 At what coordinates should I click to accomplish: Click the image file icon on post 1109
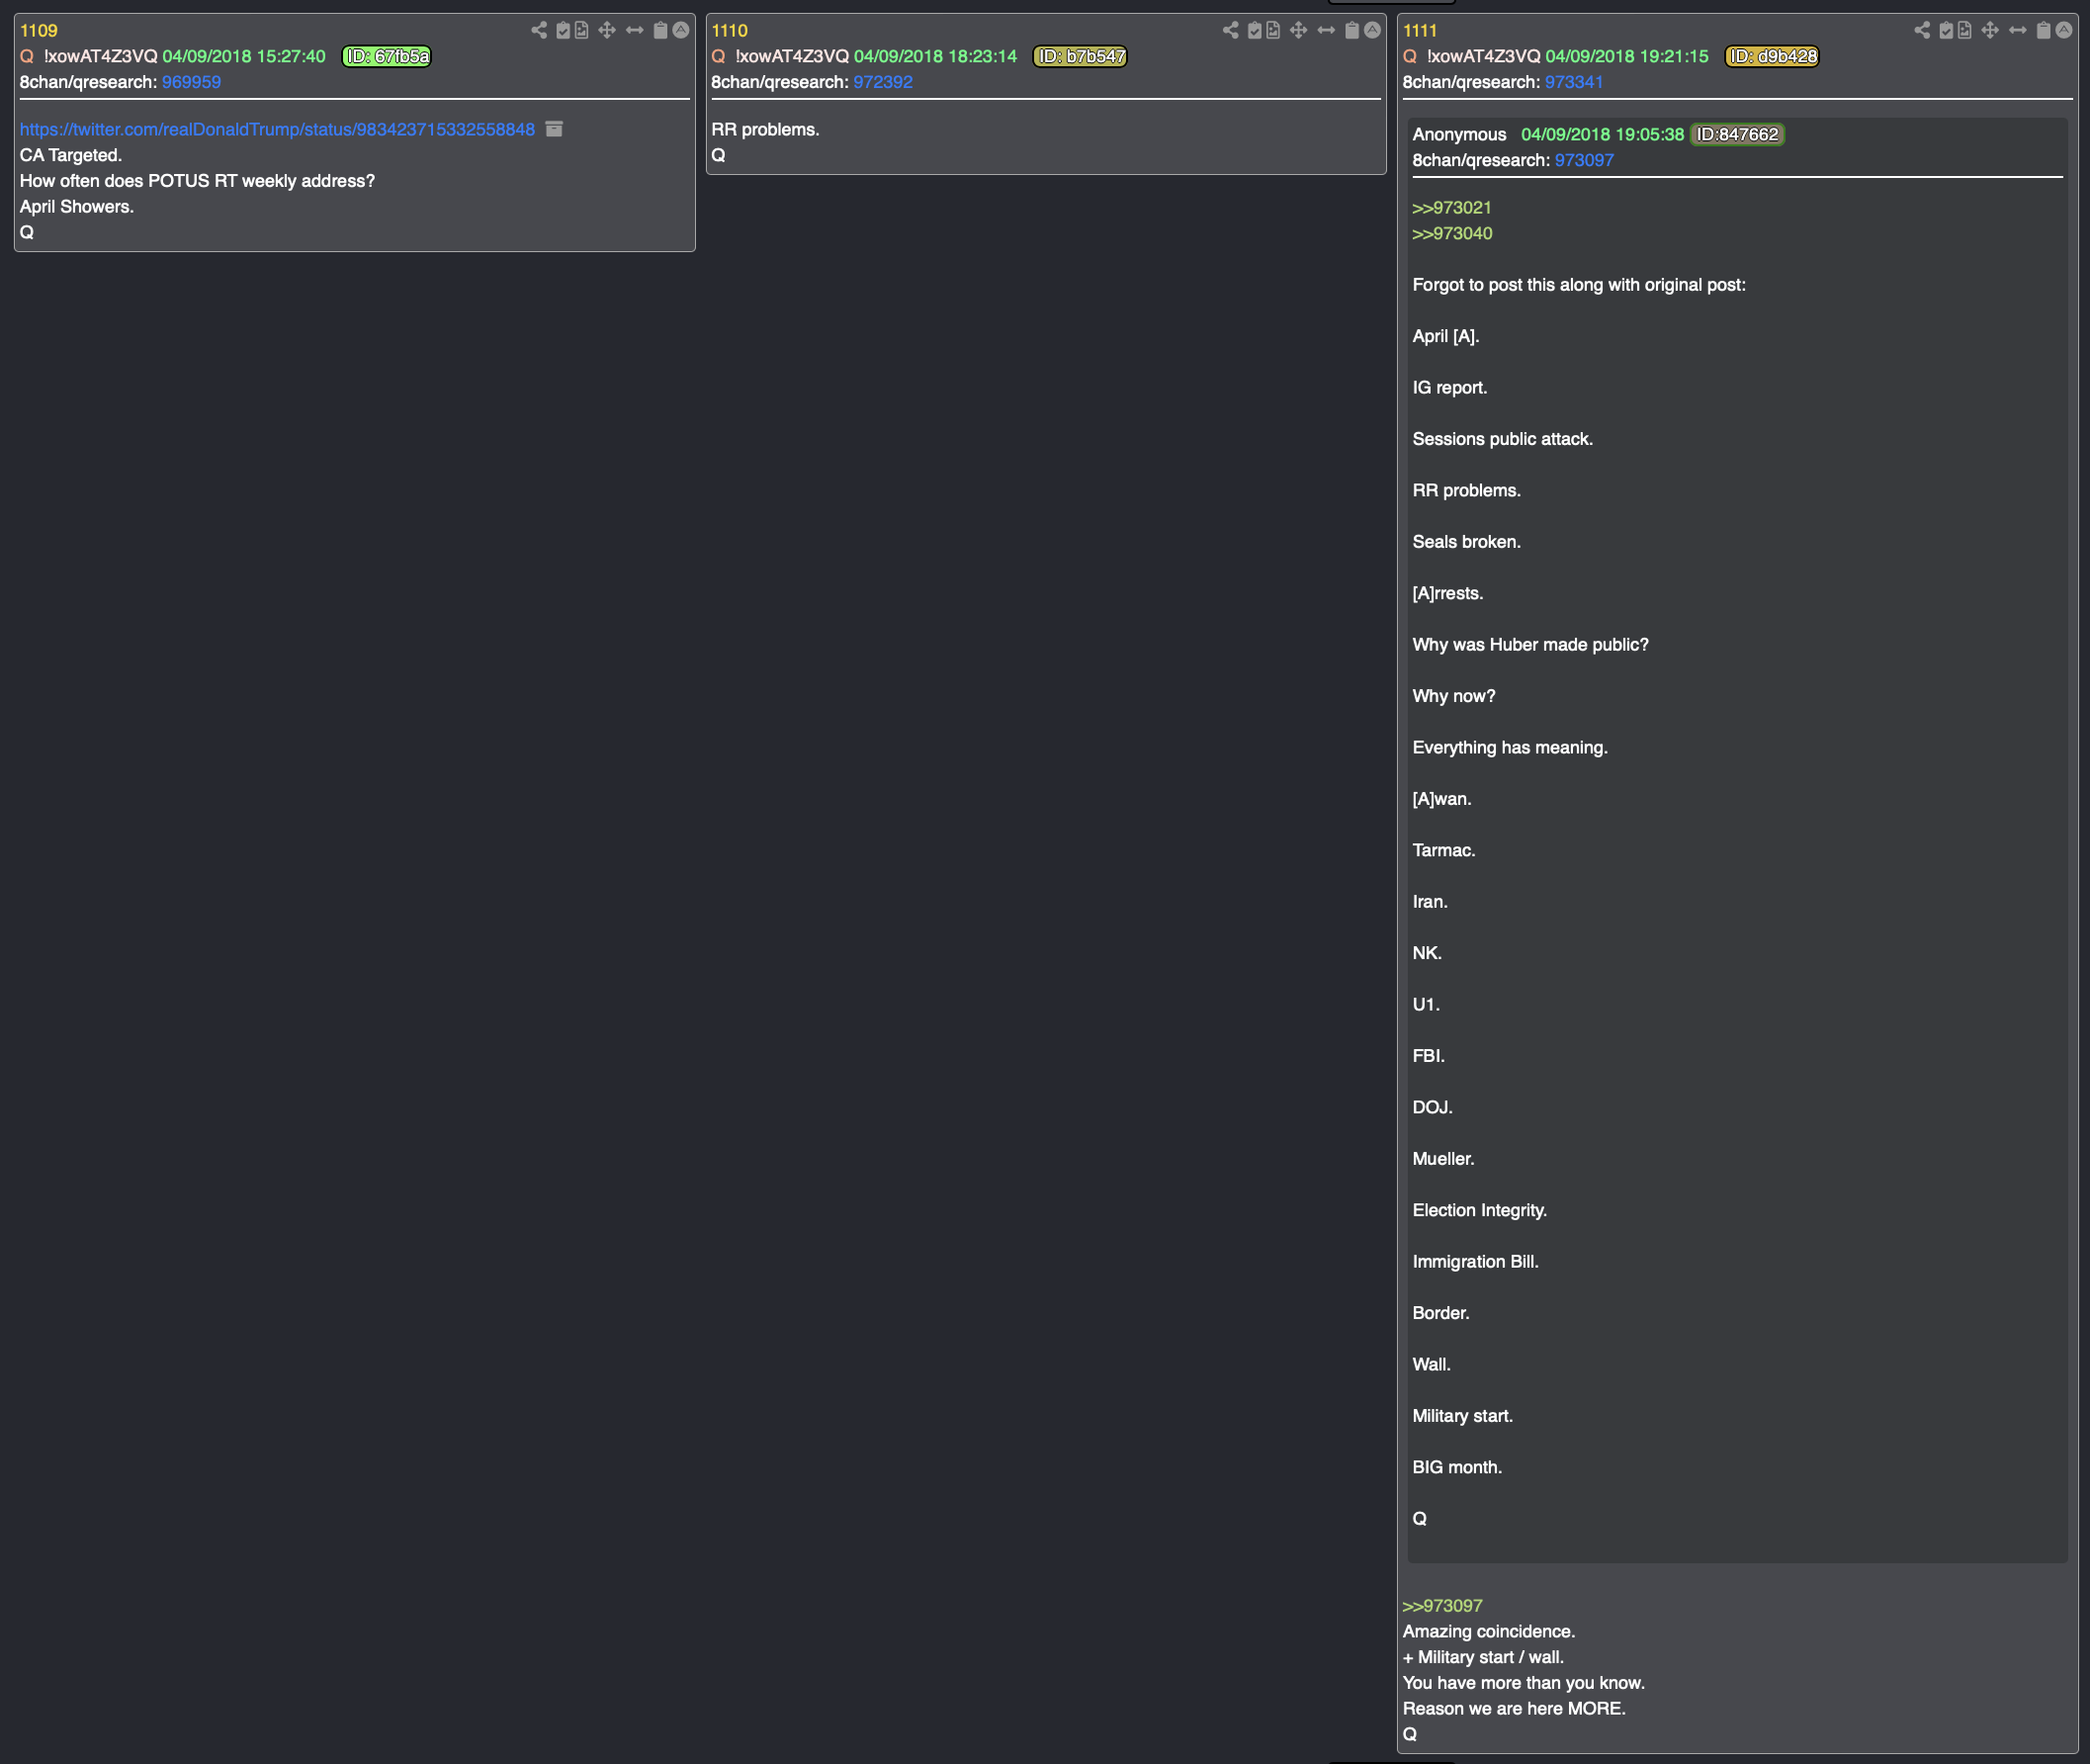click(581, 30)
